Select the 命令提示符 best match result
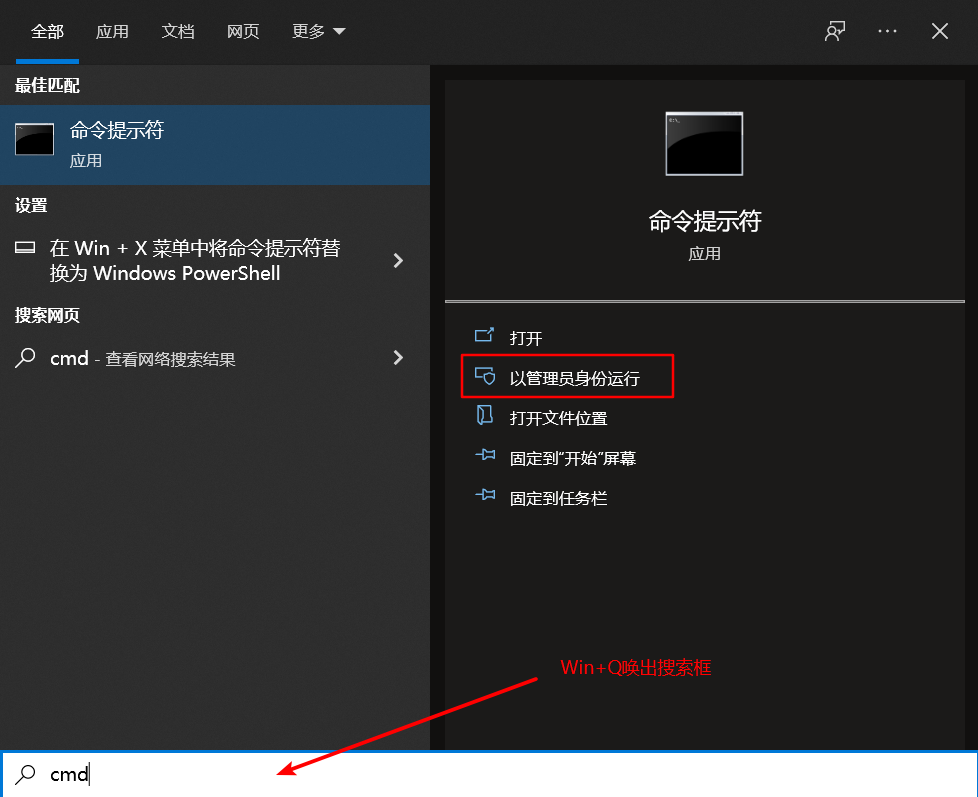This screenshot has height=797, width=978. [215, 145]
